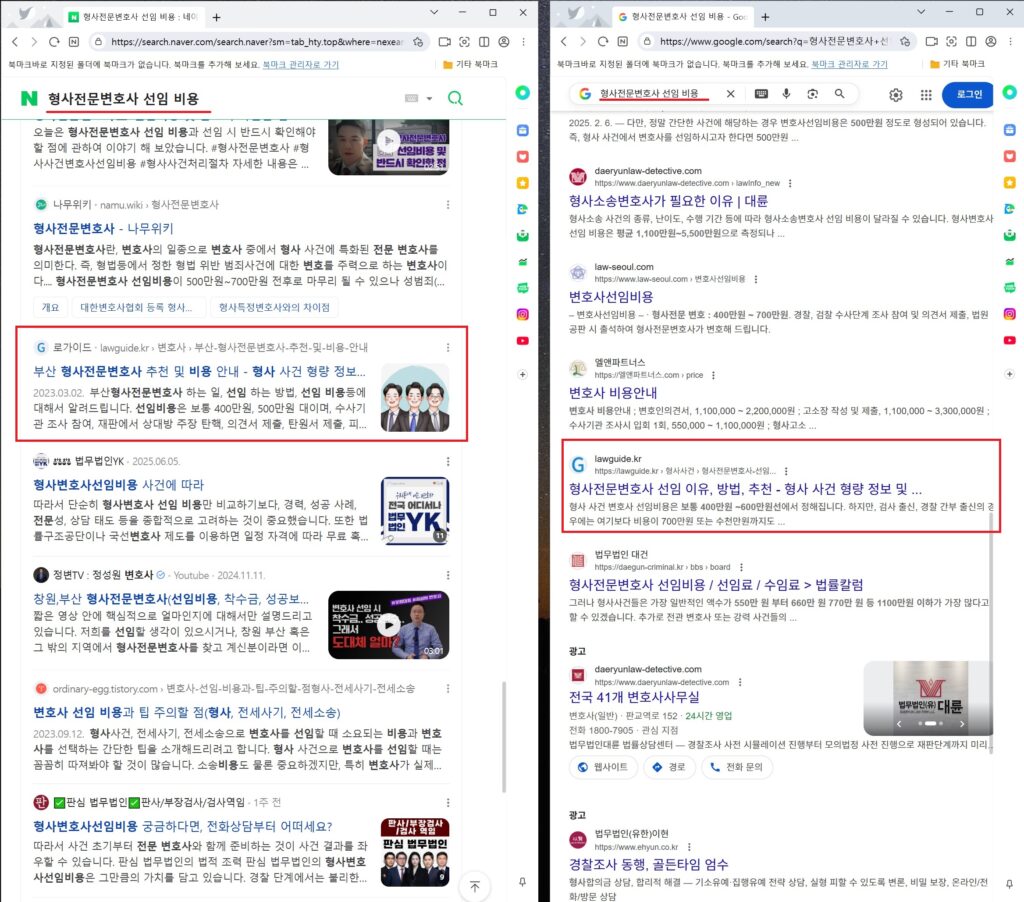Click 전화 문의 button in 대륜 ad
This screenshot has height=902, width=1024.
point(737,767)
